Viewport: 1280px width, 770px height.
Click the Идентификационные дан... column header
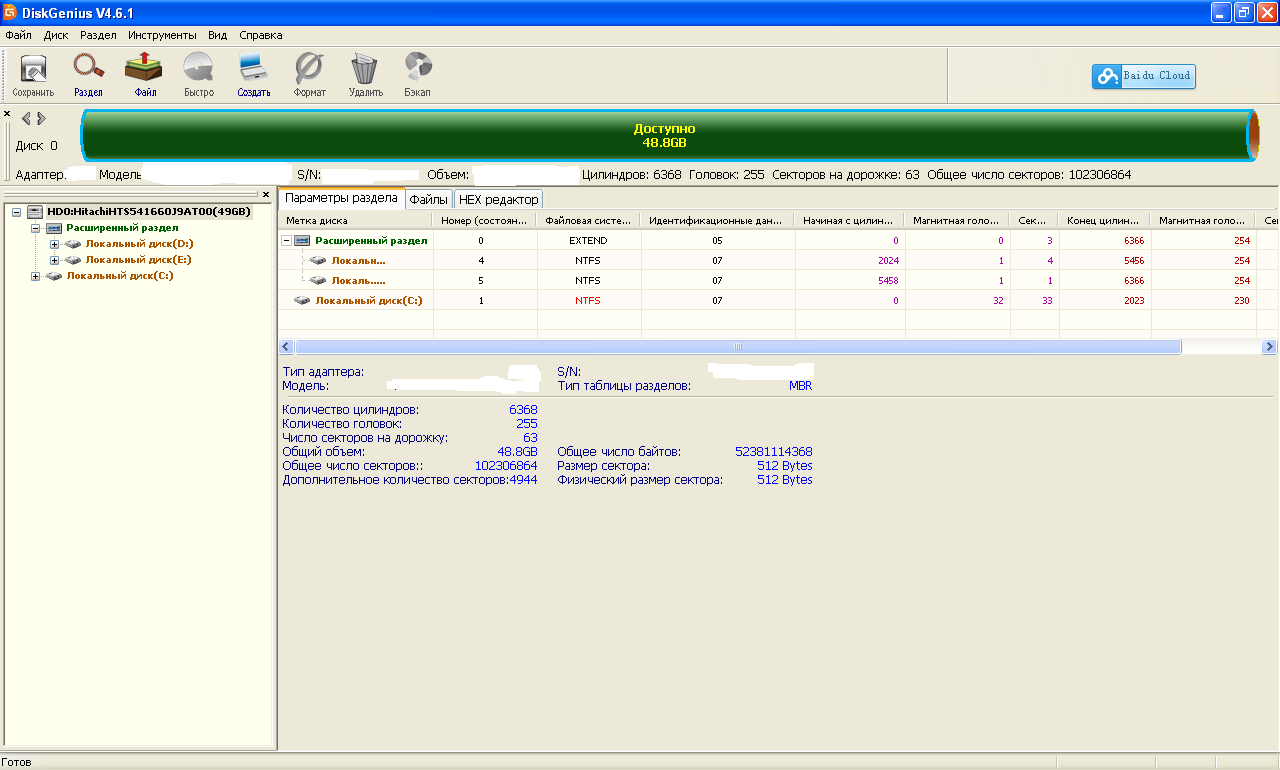pyautogui.click(x=717, y=220)
